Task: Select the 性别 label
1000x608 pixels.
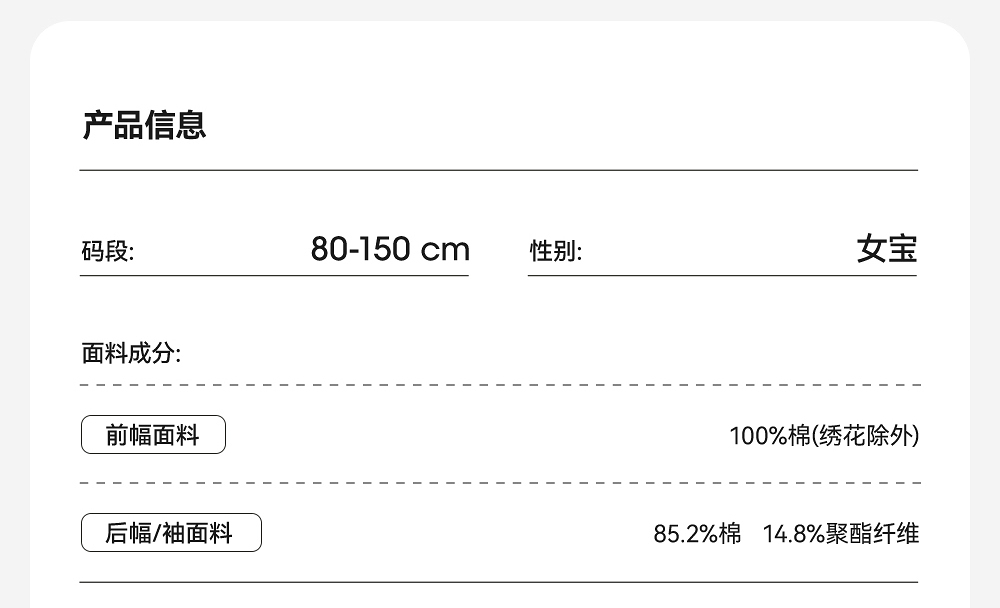Action: click(x=556, y=252)
